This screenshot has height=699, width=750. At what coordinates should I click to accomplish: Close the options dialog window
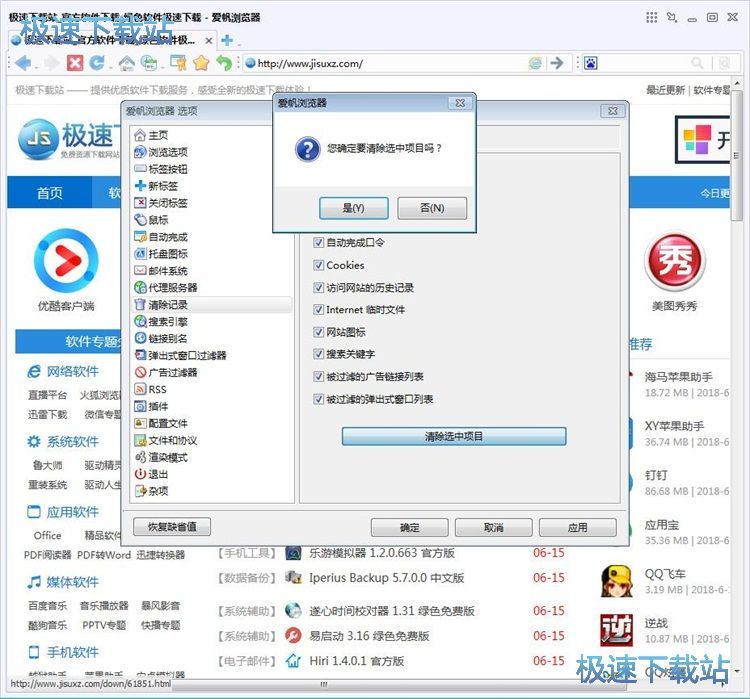(x=612, y=111)
